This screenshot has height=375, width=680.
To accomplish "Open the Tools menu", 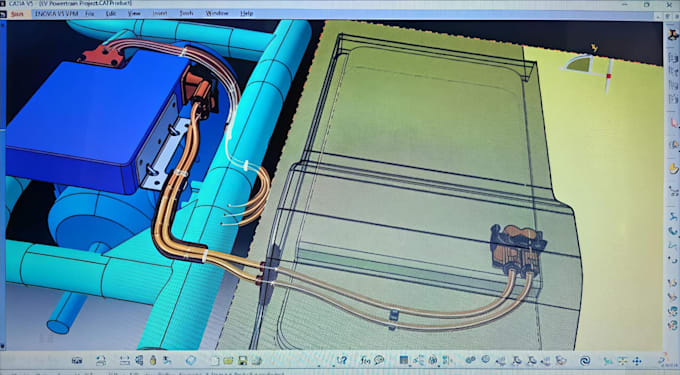I will 186,14.
